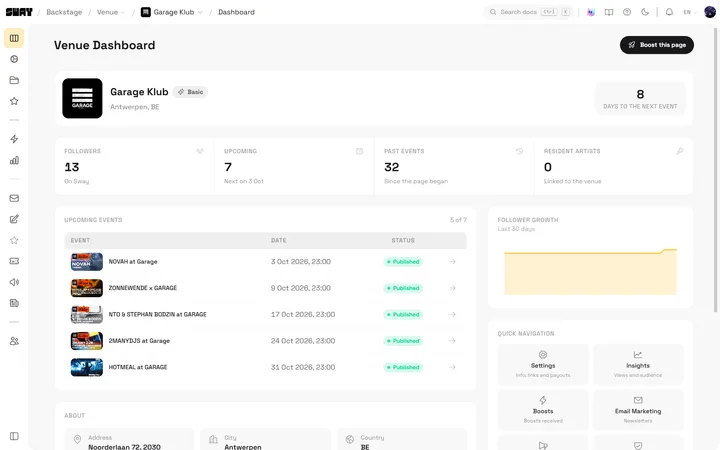Click the 5 of 7 events count
This screenshot has width=720, height=450.
click(x=458, y=220)
